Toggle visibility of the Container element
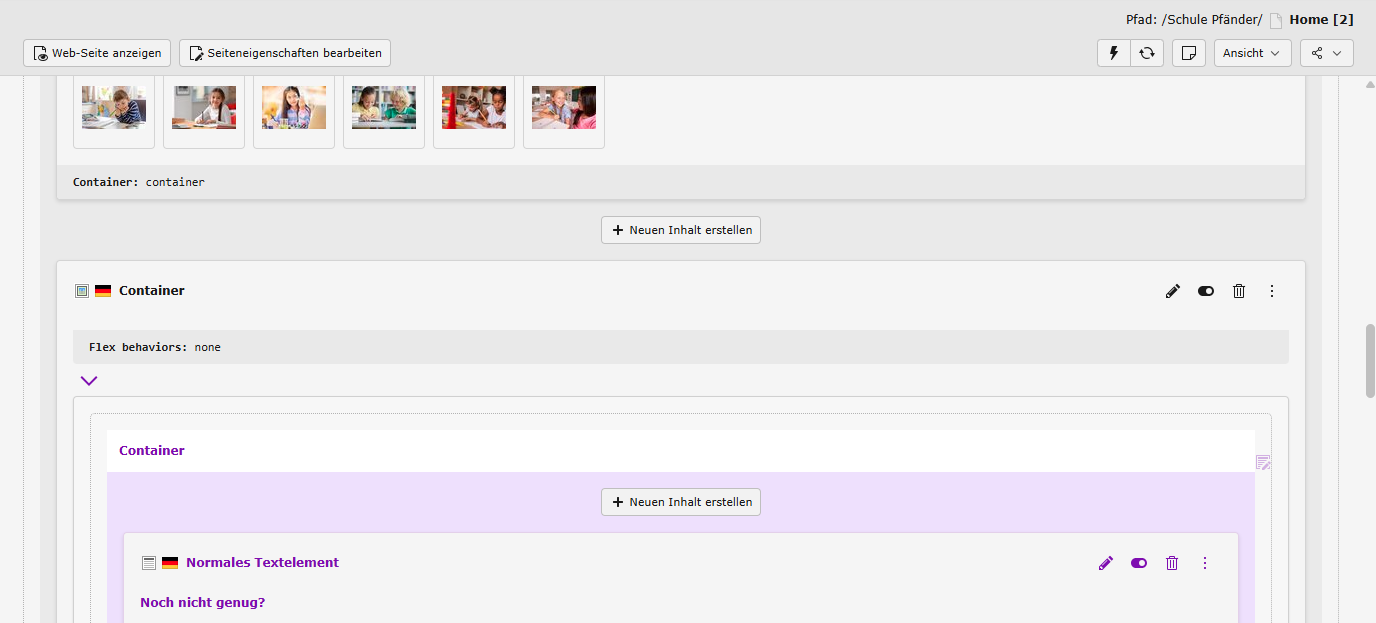 1206,291
